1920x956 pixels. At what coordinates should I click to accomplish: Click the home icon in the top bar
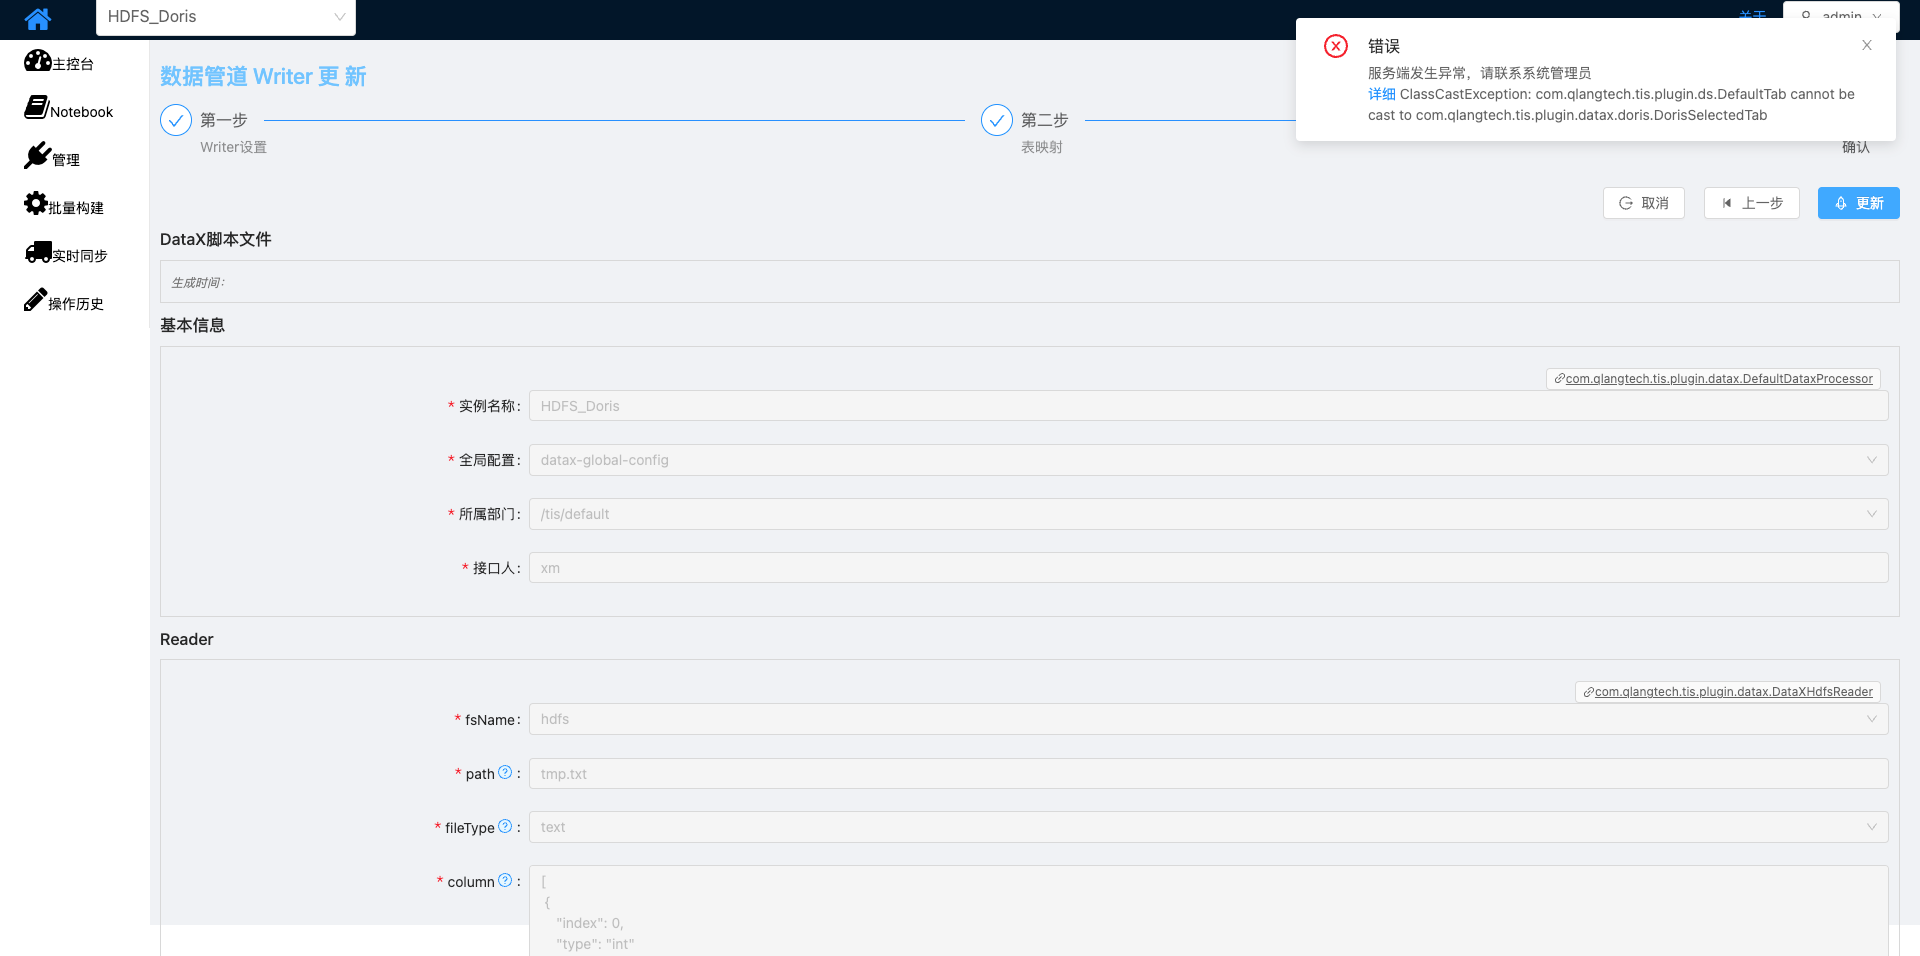[37, 18]
